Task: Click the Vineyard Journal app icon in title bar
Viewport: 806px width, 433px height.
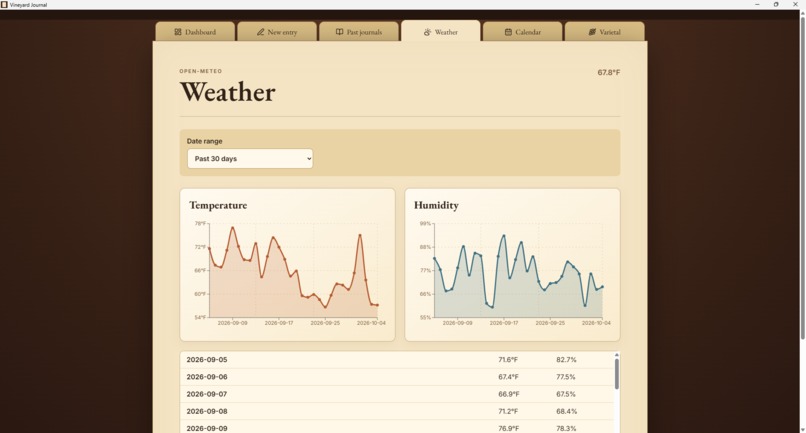Action: click(4, 5)
